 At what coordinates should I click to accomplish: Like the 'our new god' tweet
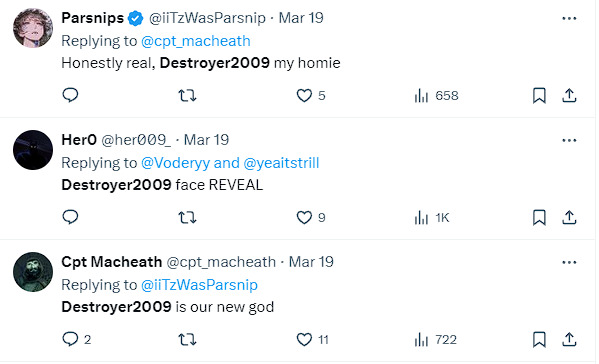pyautogui.click(x=312, y=339)
